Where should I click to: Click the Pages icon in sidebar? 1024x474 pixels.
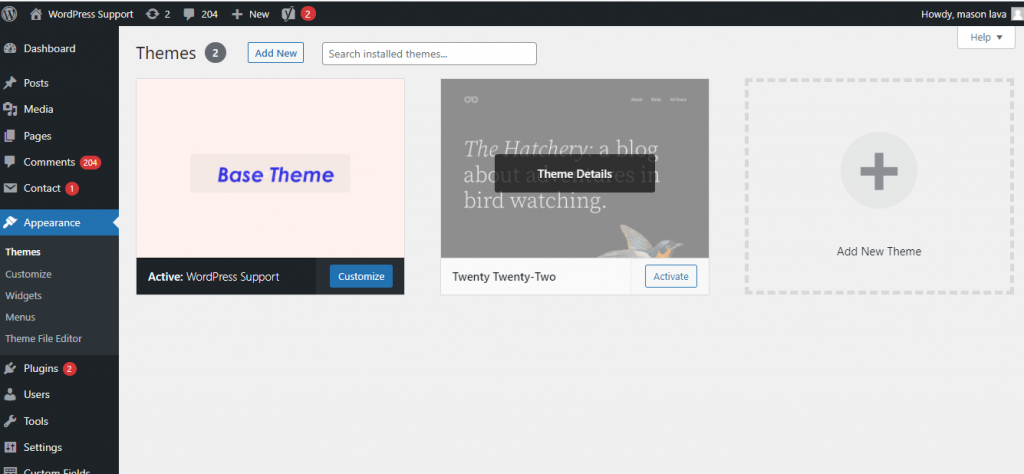(x=10, y=136)
